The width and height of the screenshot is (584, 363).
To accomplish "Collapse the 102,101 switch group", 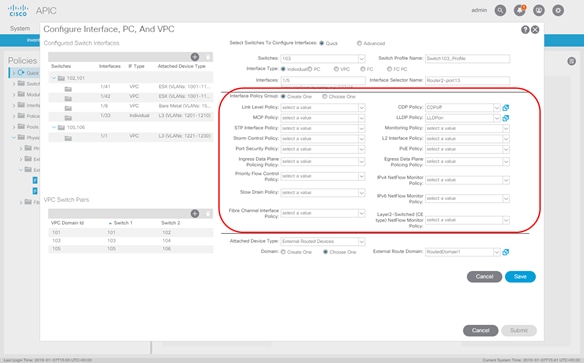I will pos(54,78).
